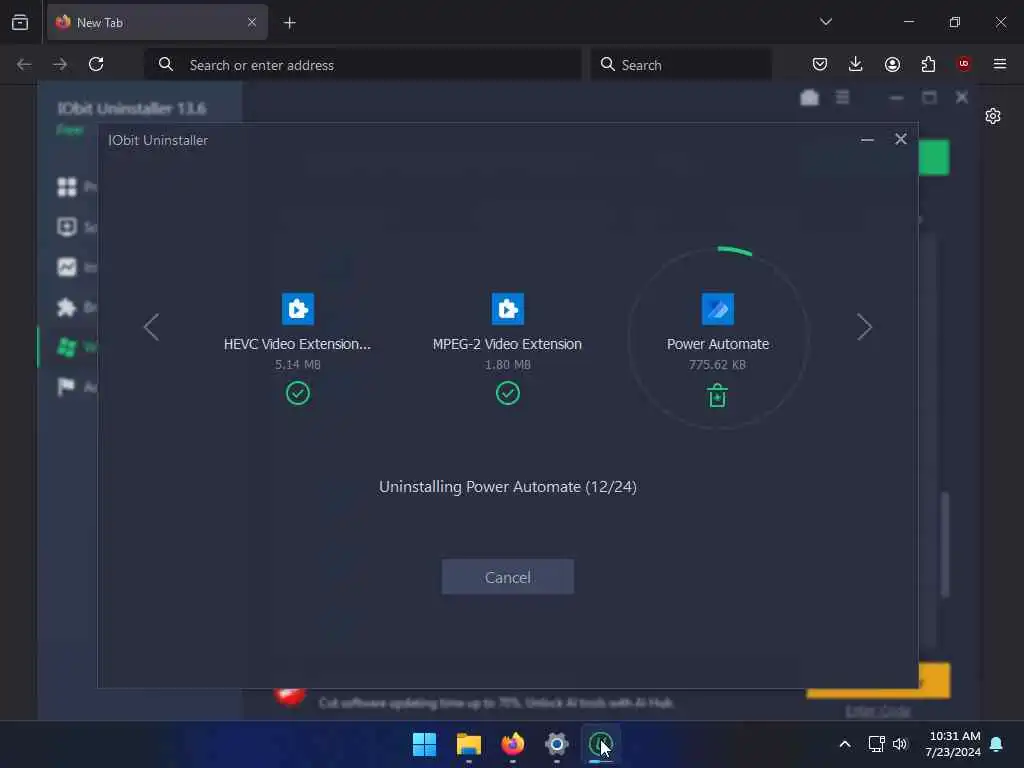
Task: Select Programs icon in IObit sidebar
Action: pos(67,187)
